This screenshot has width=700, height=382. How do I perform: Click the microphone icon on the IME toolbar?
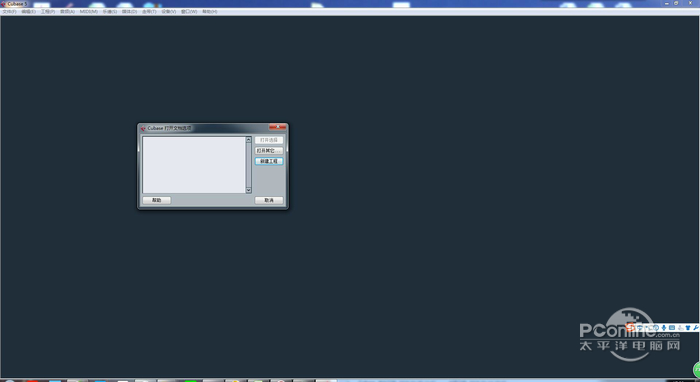tap(664, 328)
